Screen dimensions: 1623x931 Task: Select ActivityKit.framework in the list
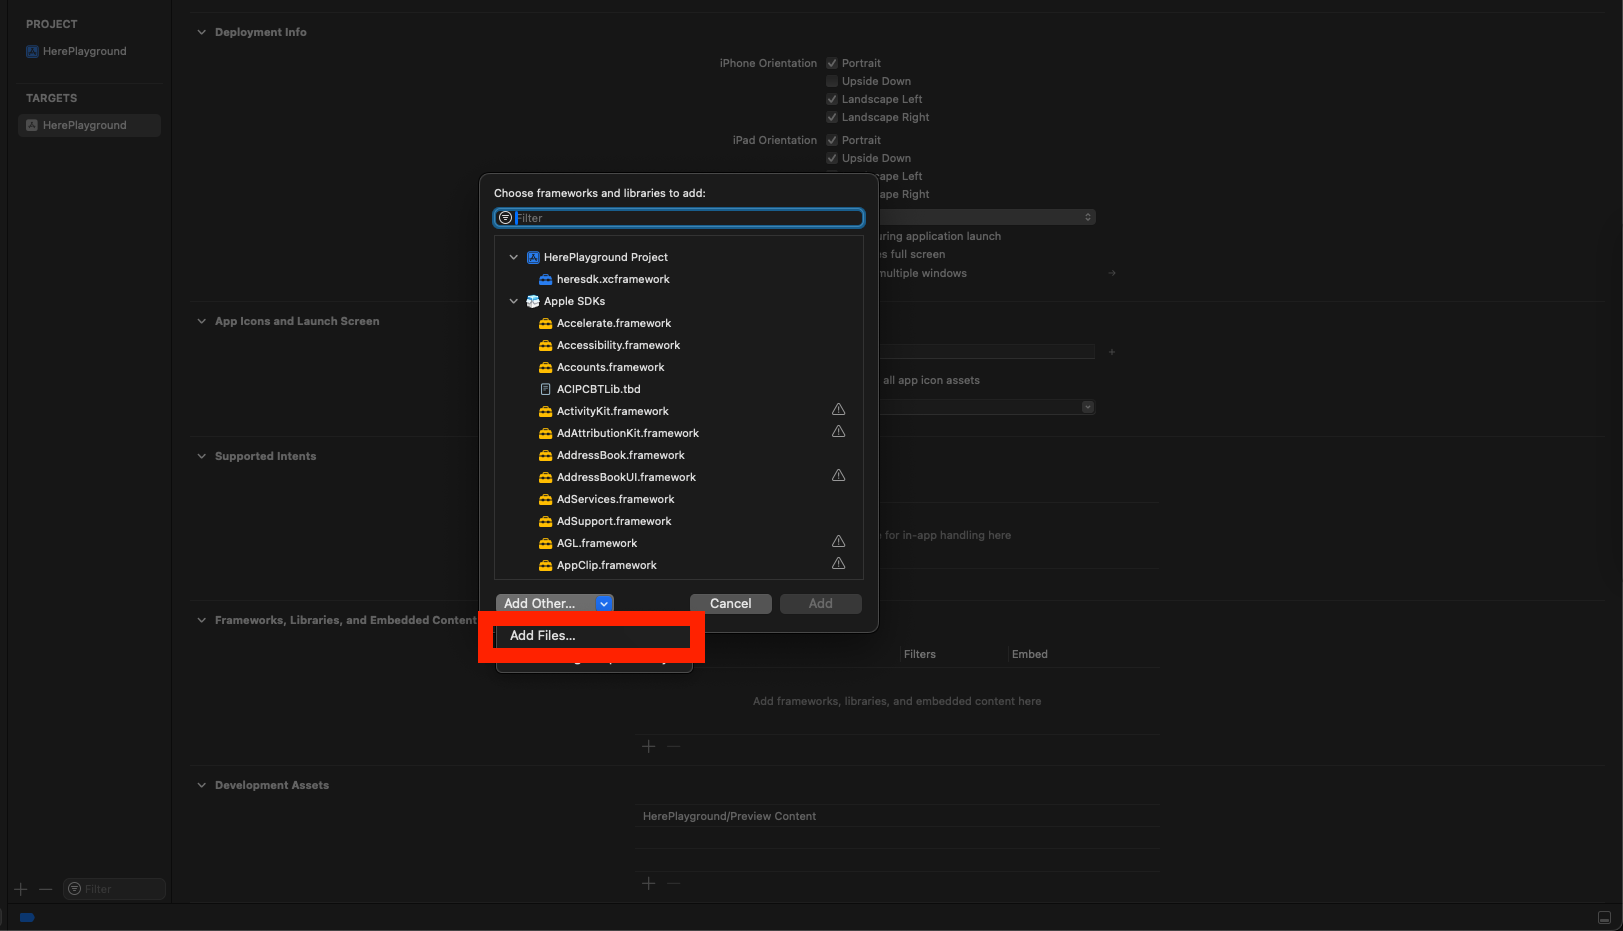(679, 411)
